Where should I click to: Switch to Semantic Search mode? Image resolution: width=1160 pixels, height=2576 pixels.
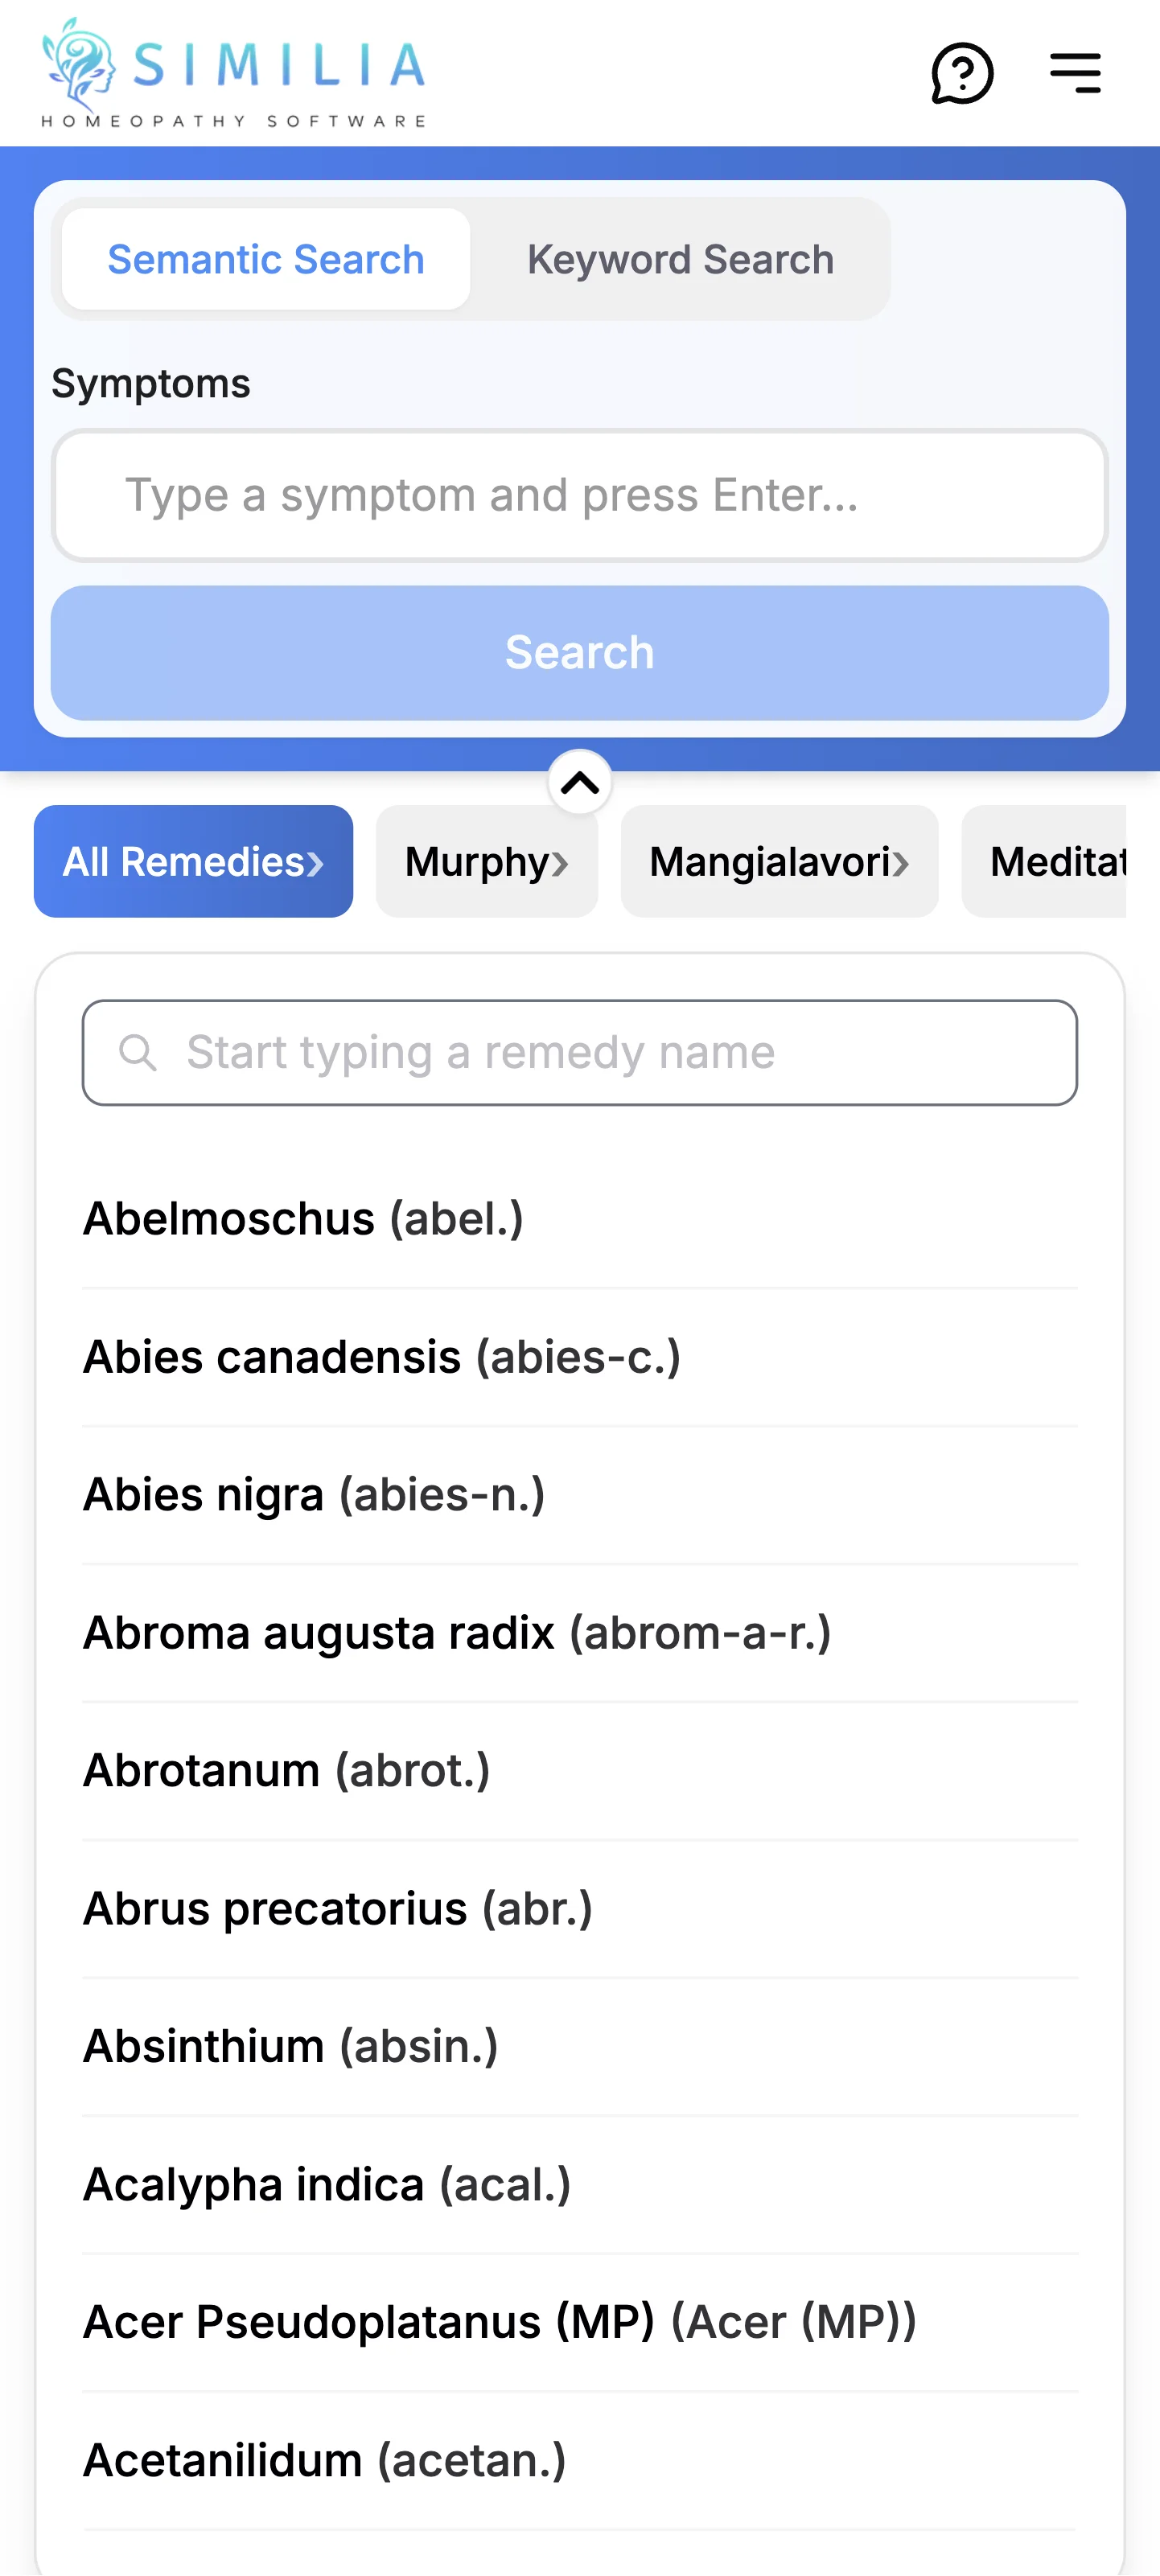point(265,259)
